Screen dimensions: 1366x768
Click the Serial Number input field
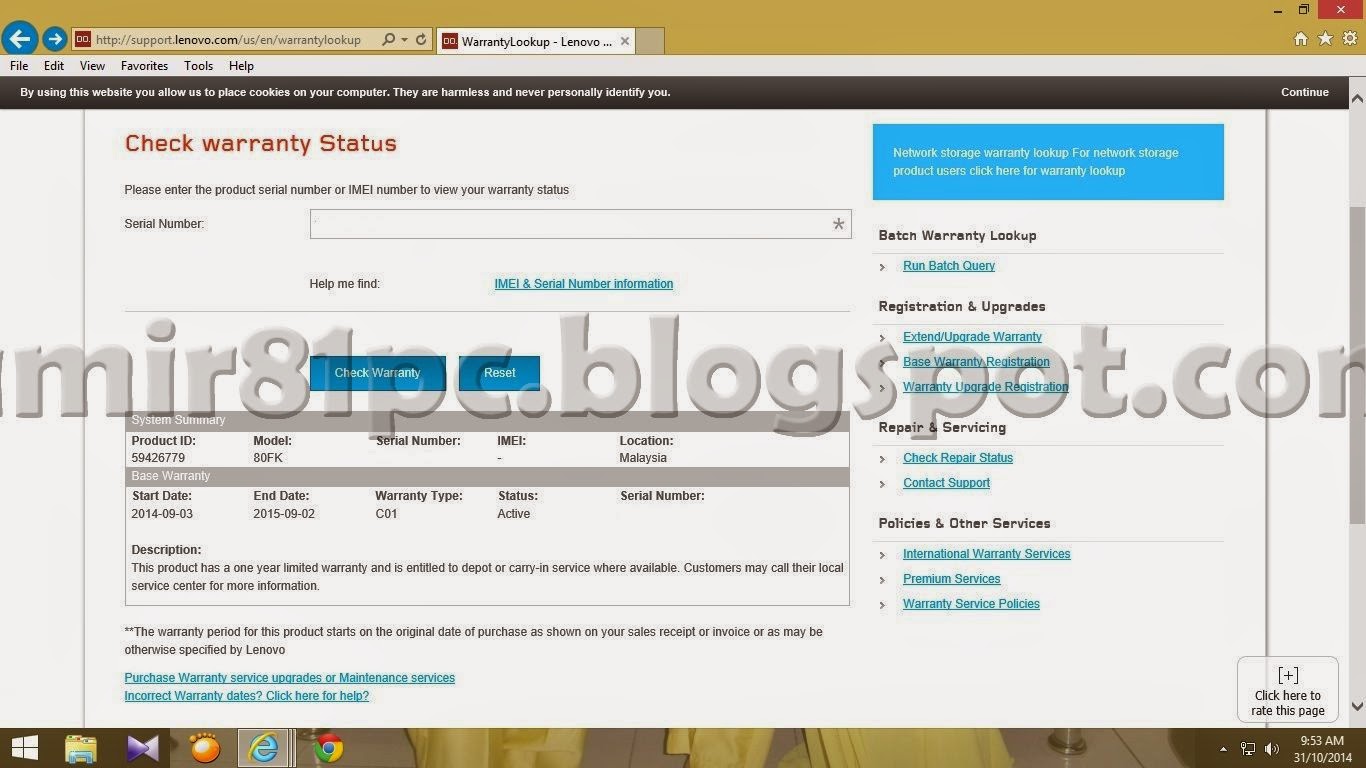click(x=580, y=224)
